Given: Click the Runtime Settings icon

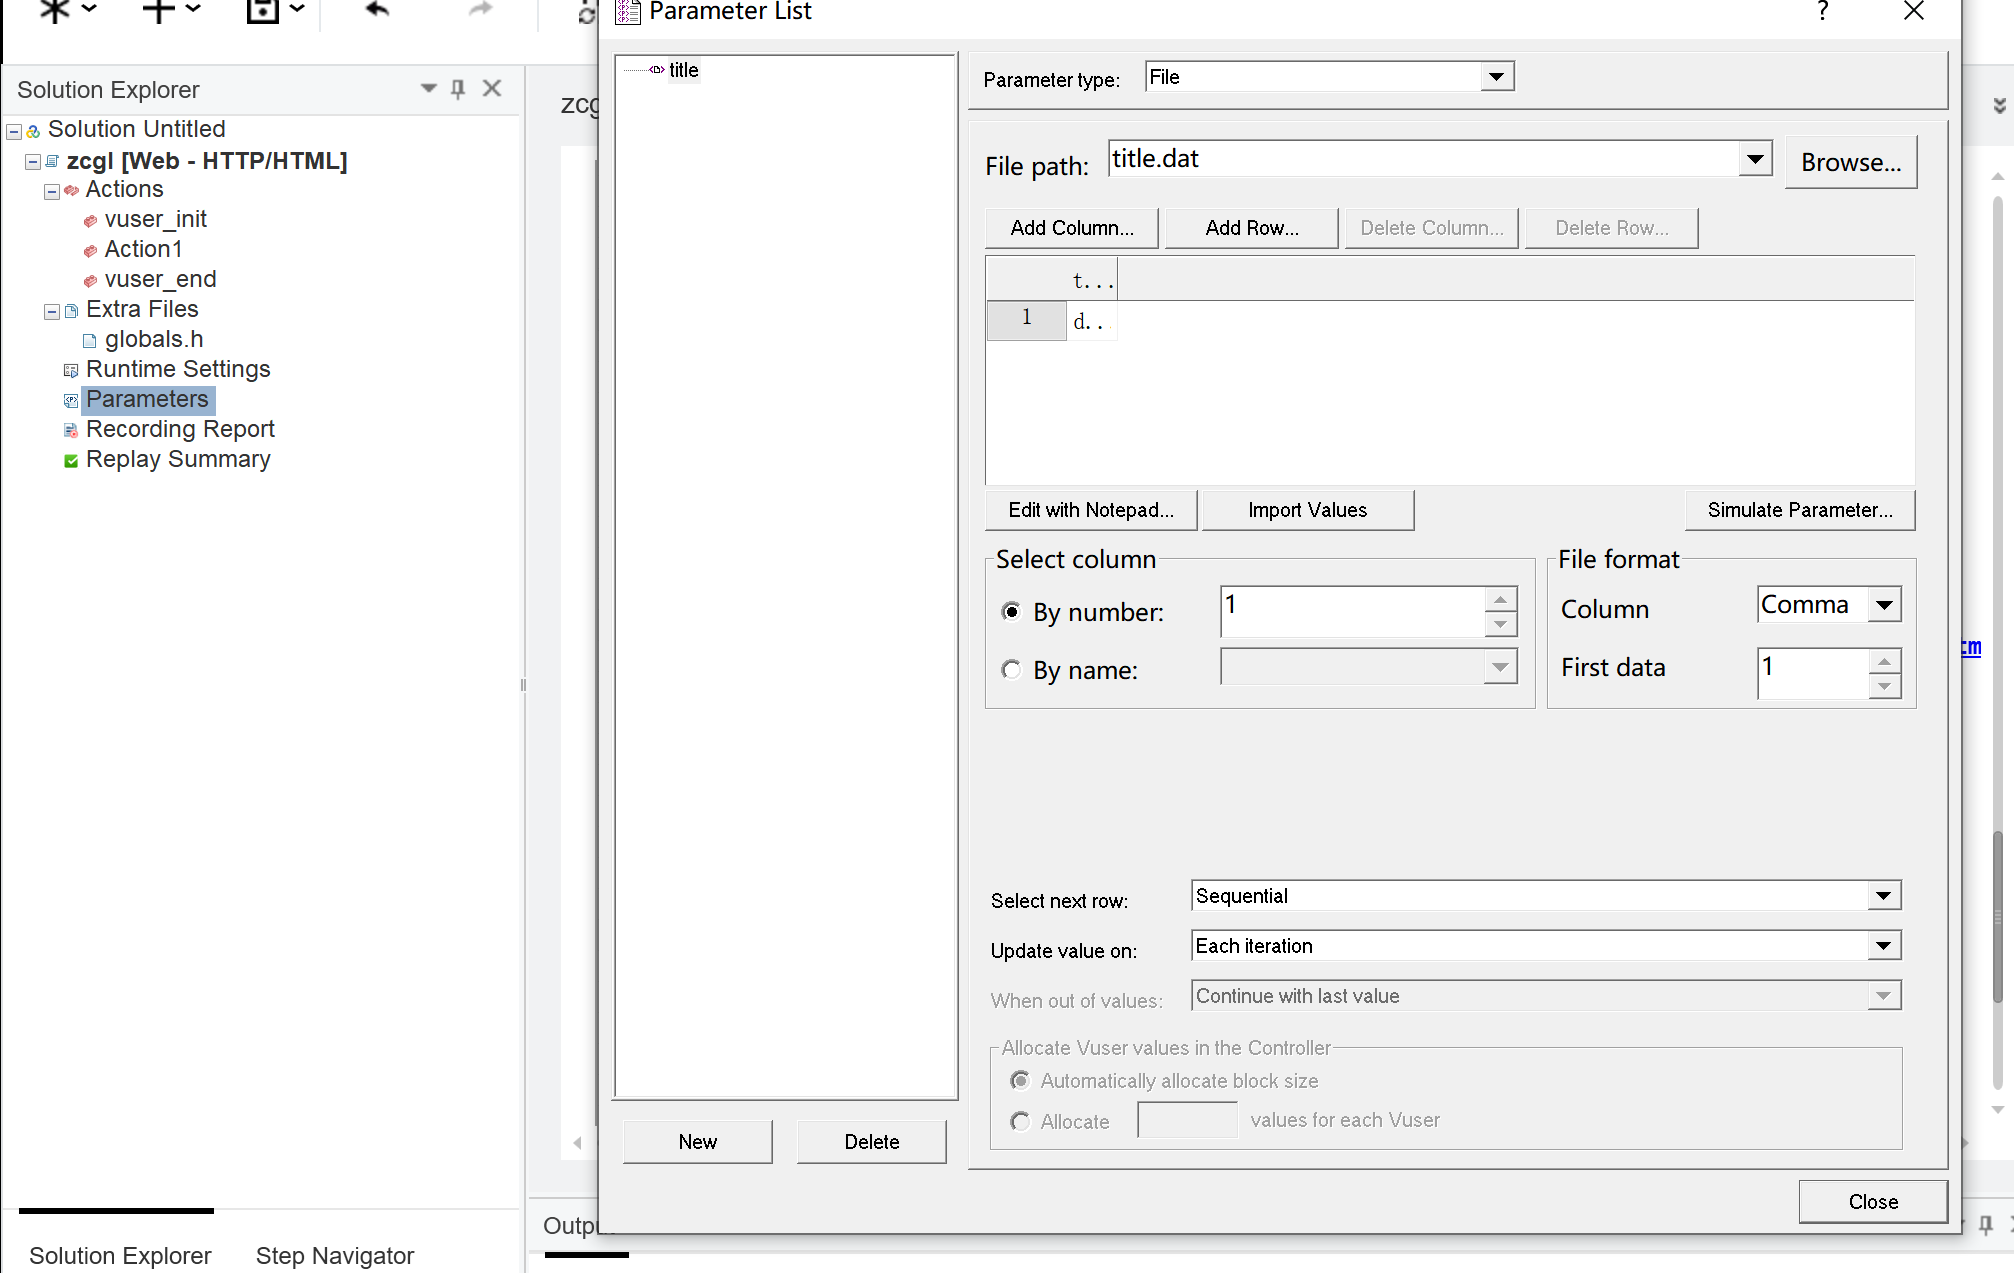Looking at the screenshot, I should point(69,368).
